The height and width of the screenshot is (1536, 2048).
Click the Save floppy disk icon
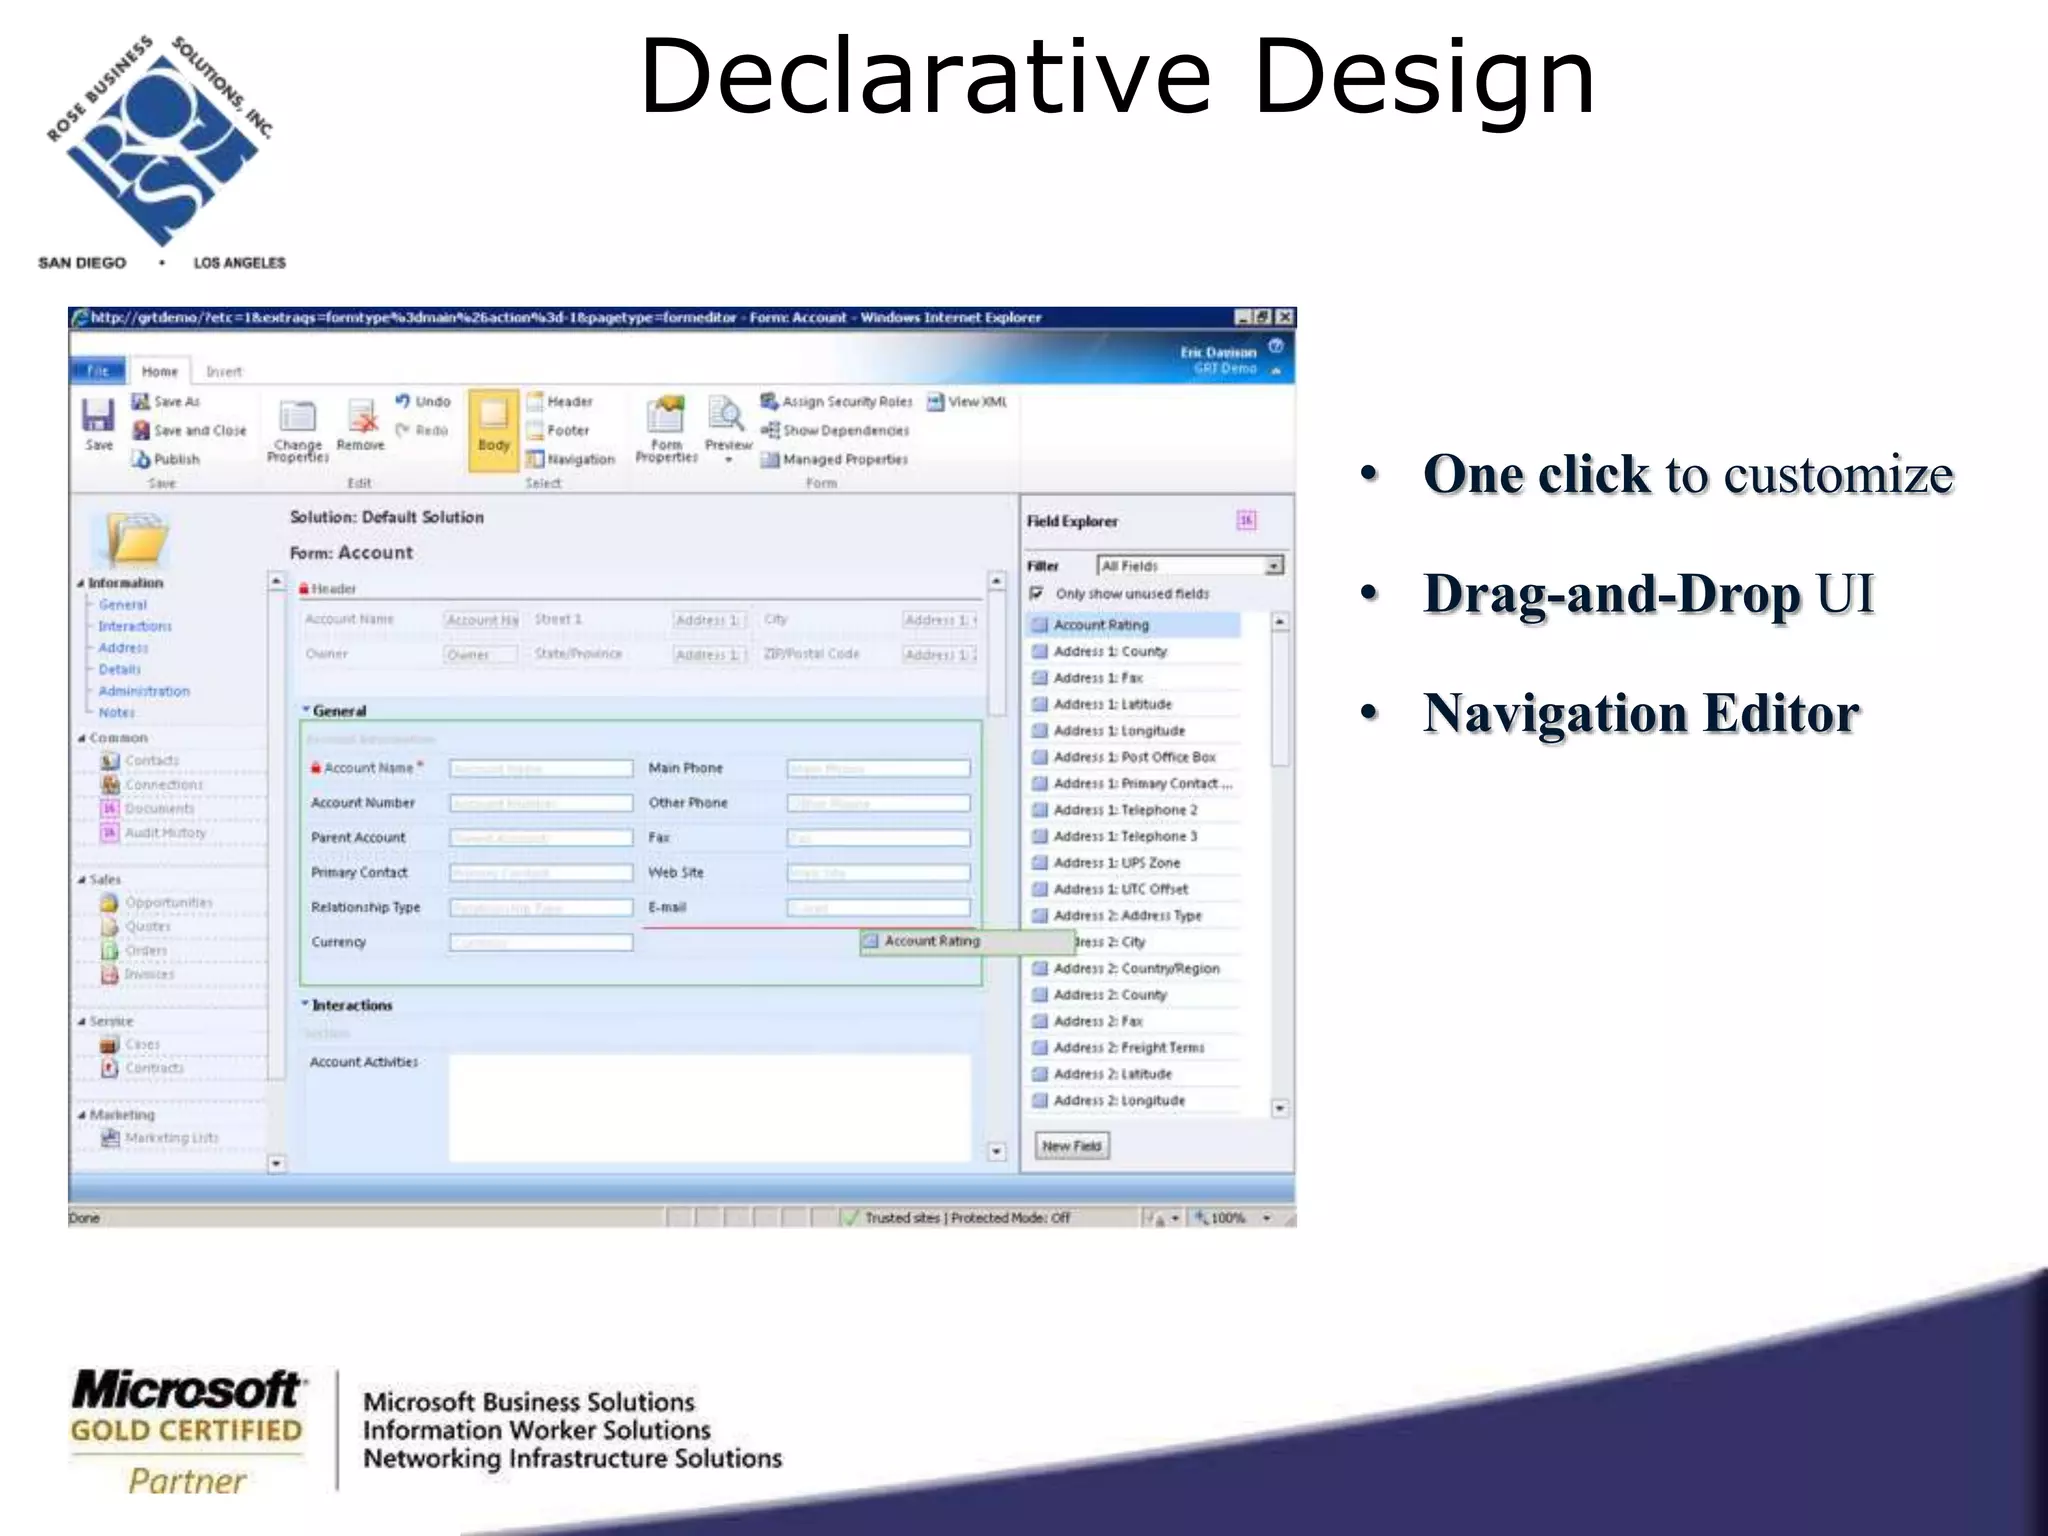(x=98, y=415)
